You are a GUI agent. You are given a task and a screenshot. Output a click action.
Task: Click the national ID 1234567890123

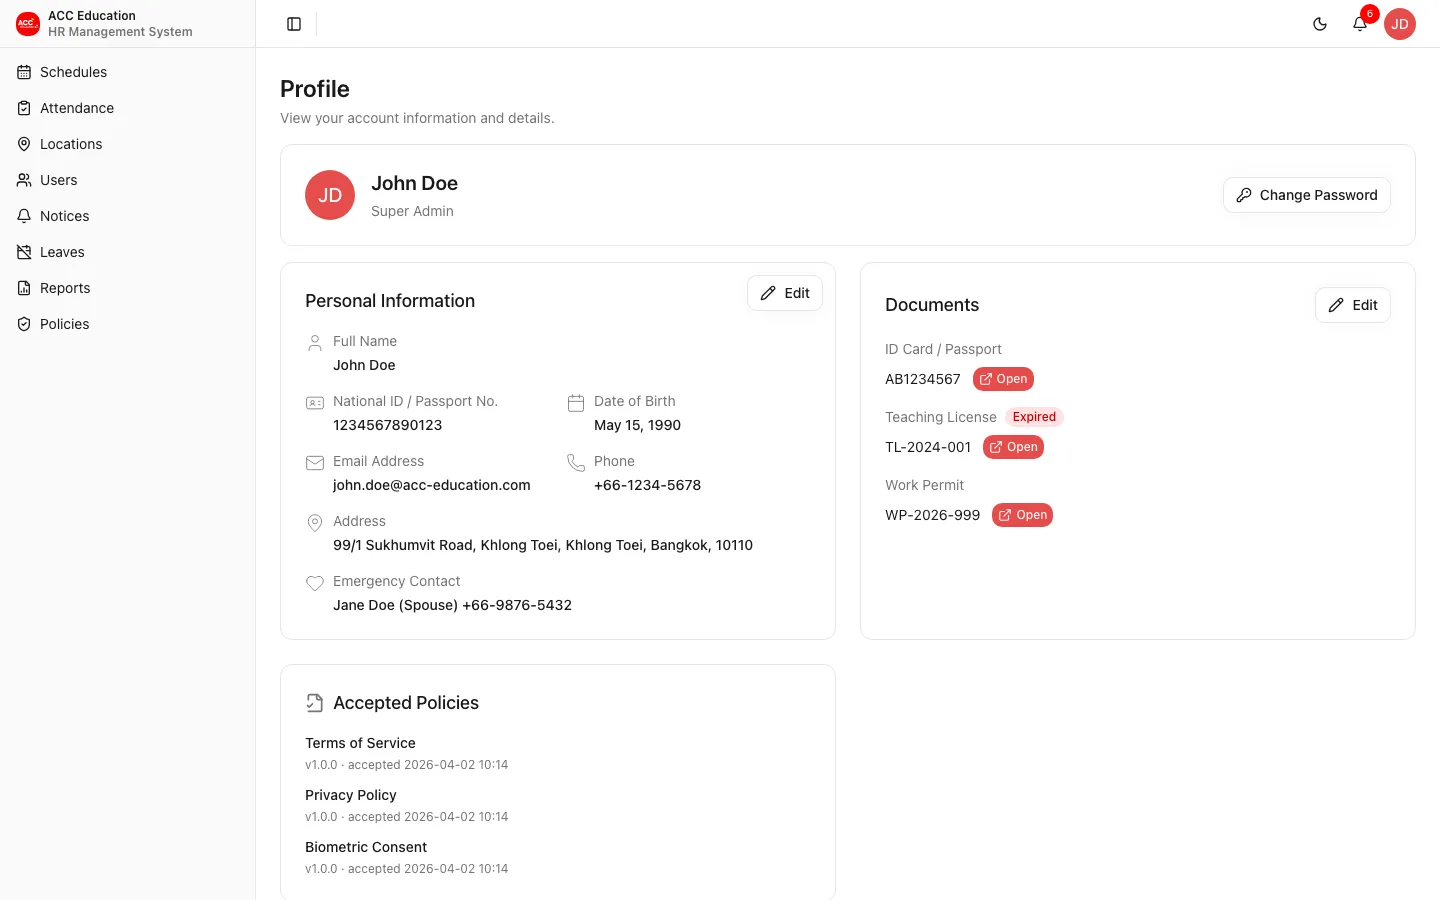click(388, 425)
